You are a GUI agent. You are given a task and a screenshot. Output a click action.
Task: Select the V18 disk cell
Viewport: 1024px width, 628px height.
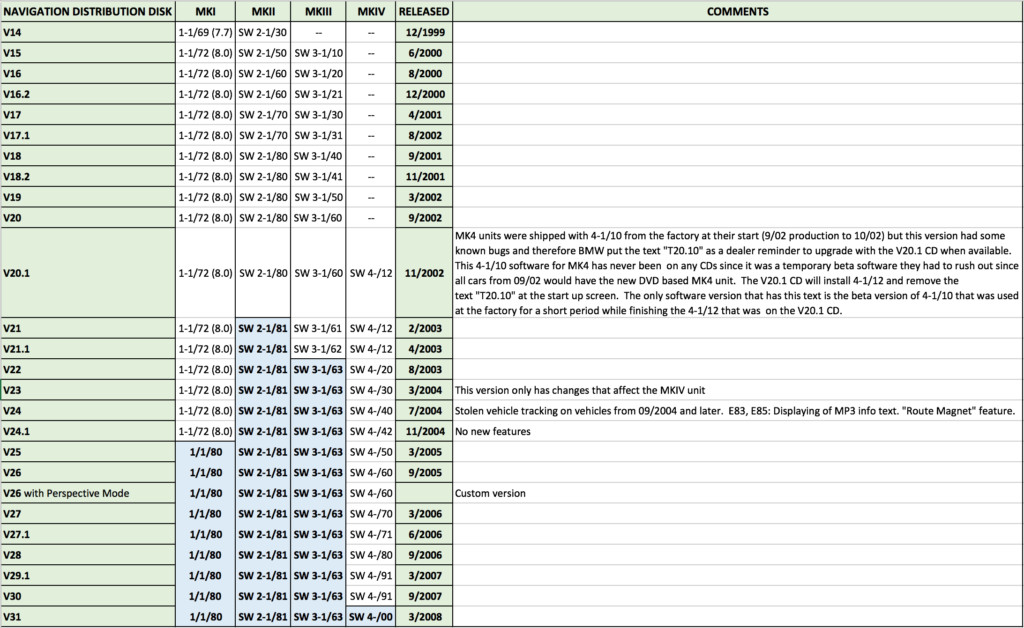(x=88, y=156)
